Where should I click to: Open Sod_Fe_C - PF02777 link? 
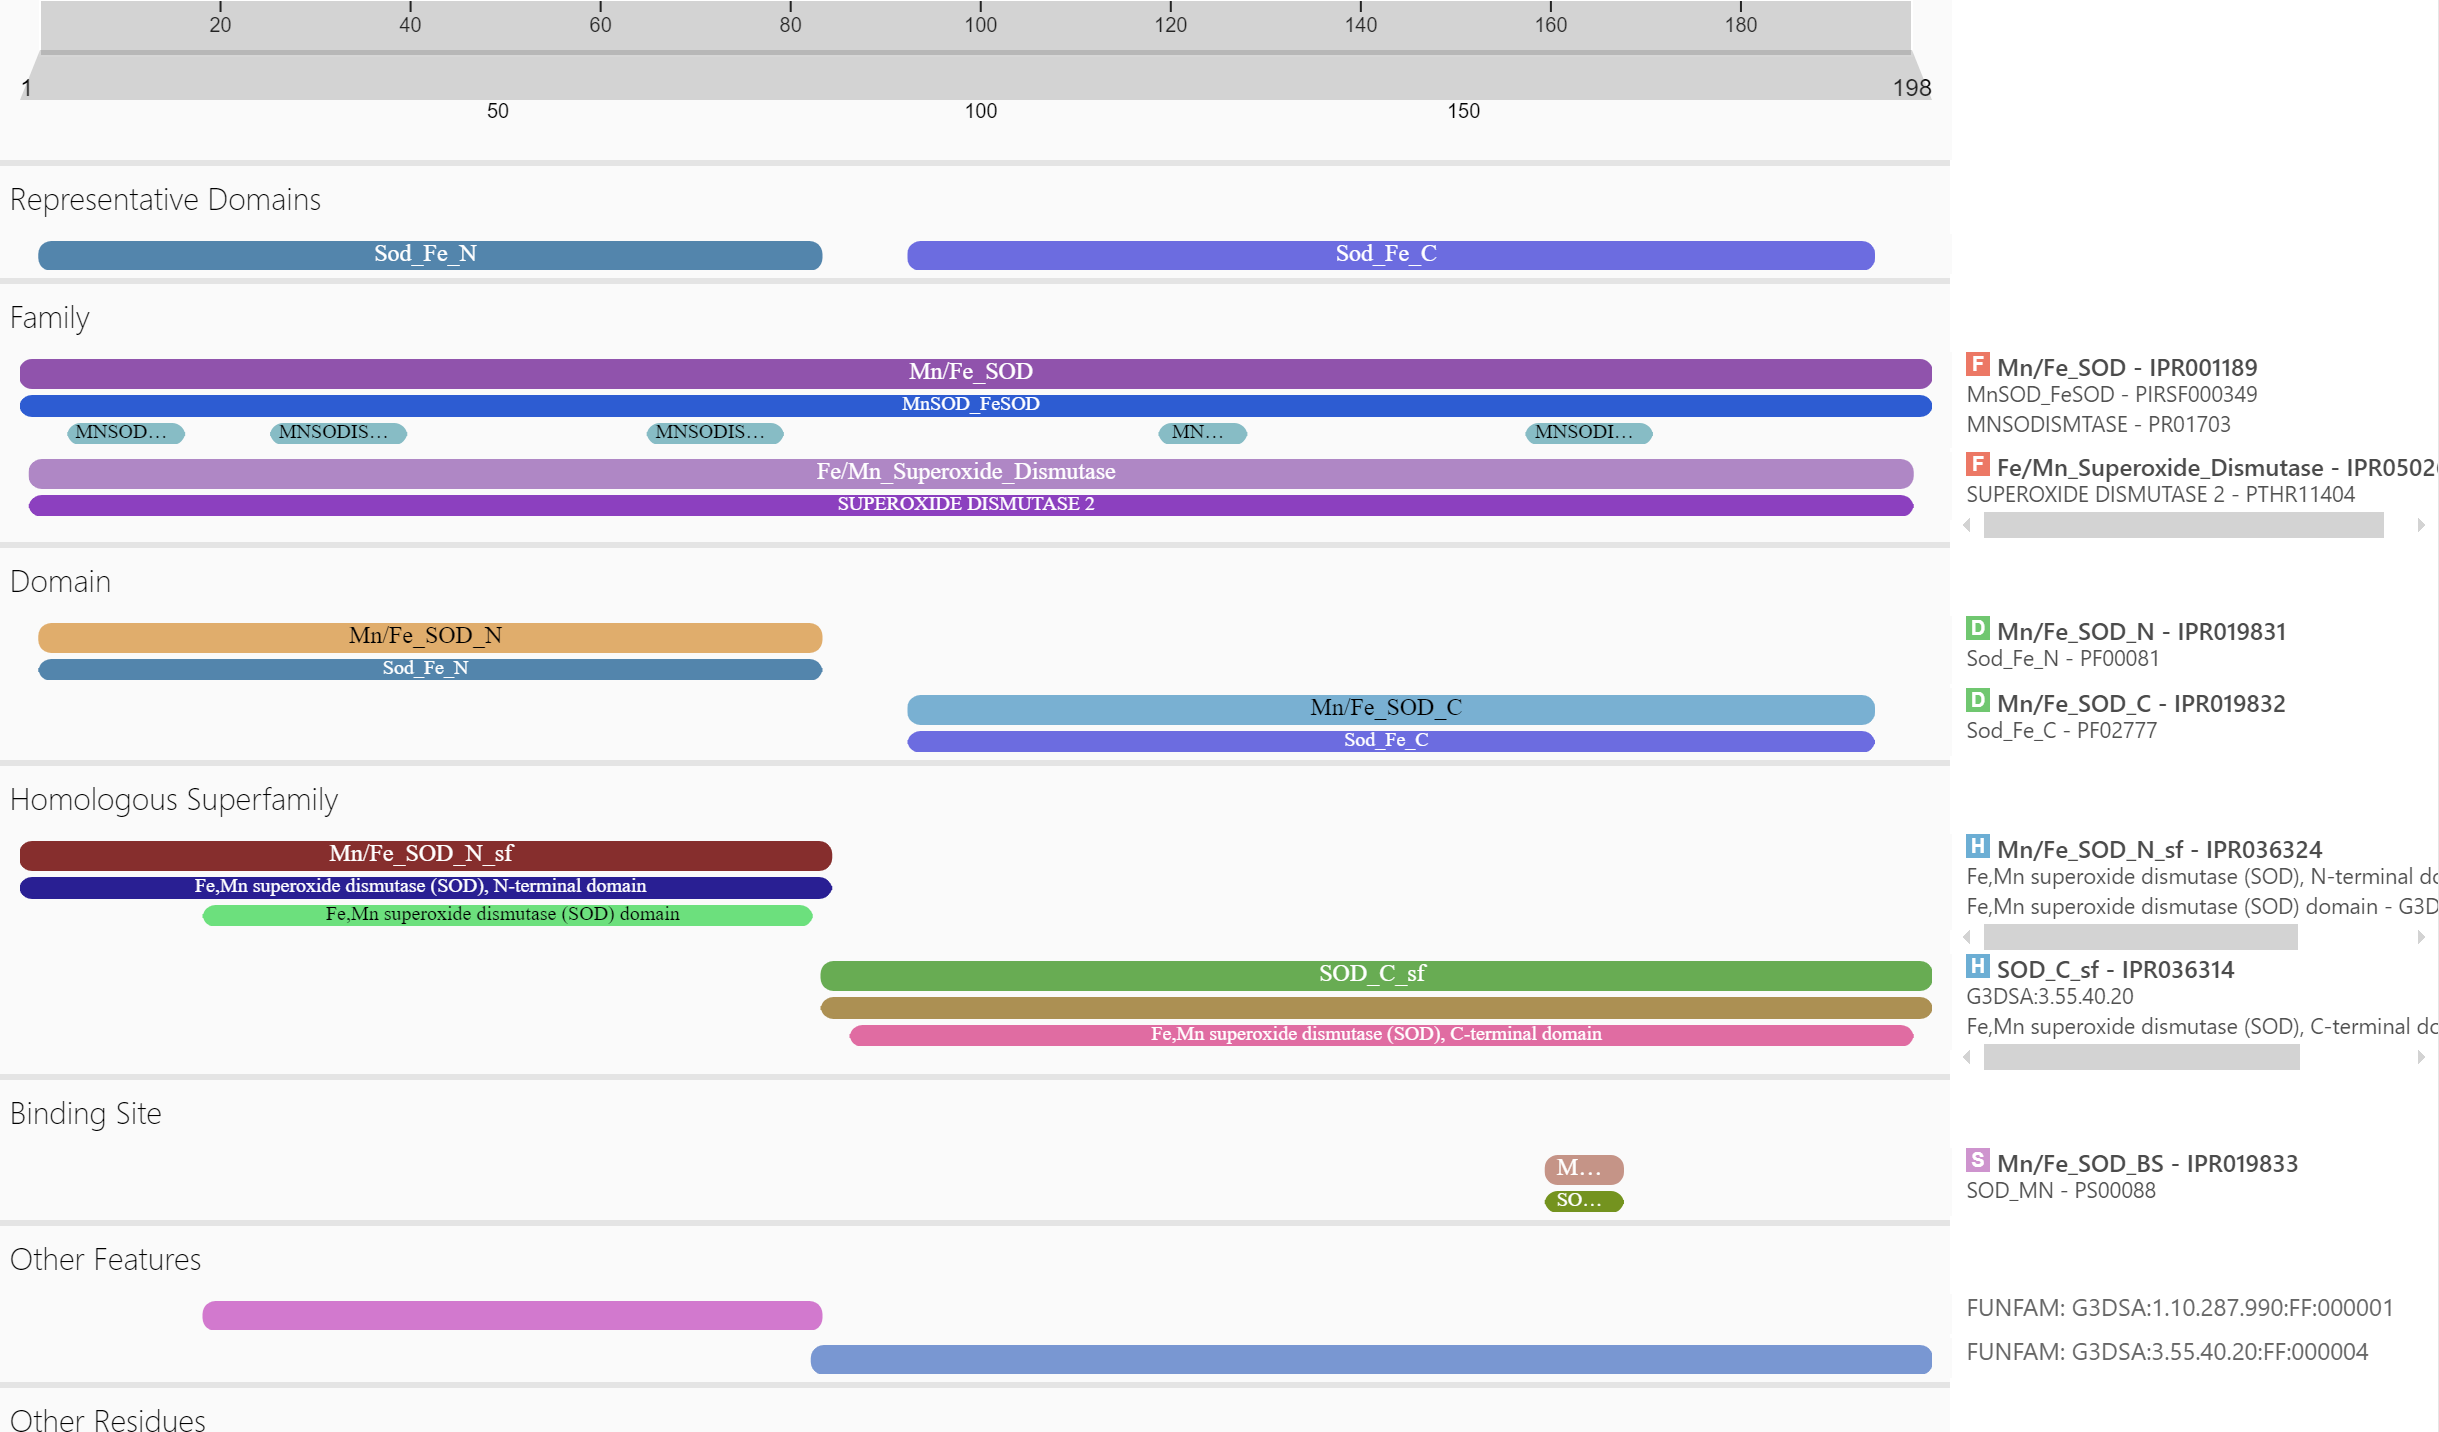(2061, 731)
